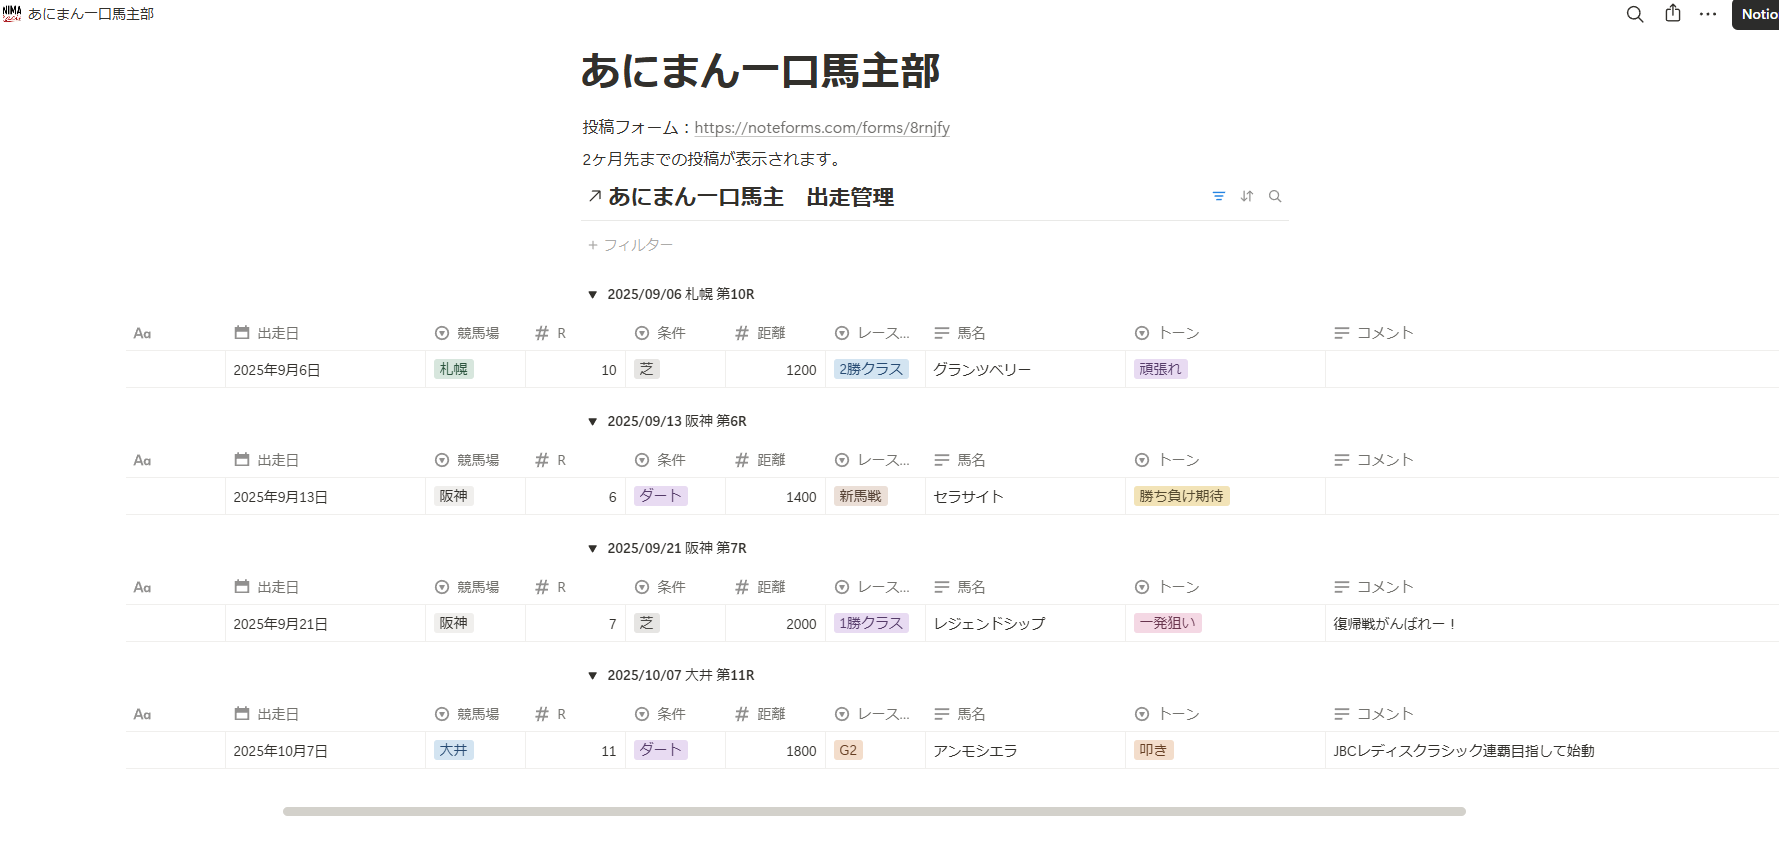Click the database search magnifier icon
Viewport: 1779px width, 848px height.
(x=1275, y=197)
